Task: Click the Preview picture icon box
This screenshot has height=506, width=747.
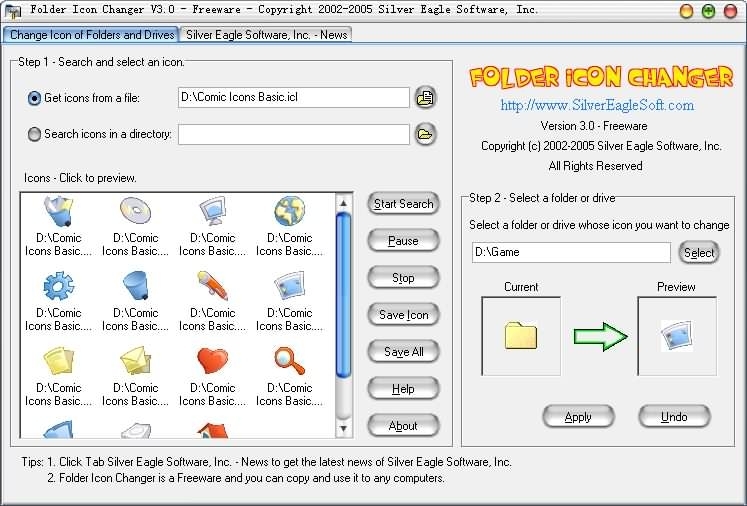Action: click(677, 336)
